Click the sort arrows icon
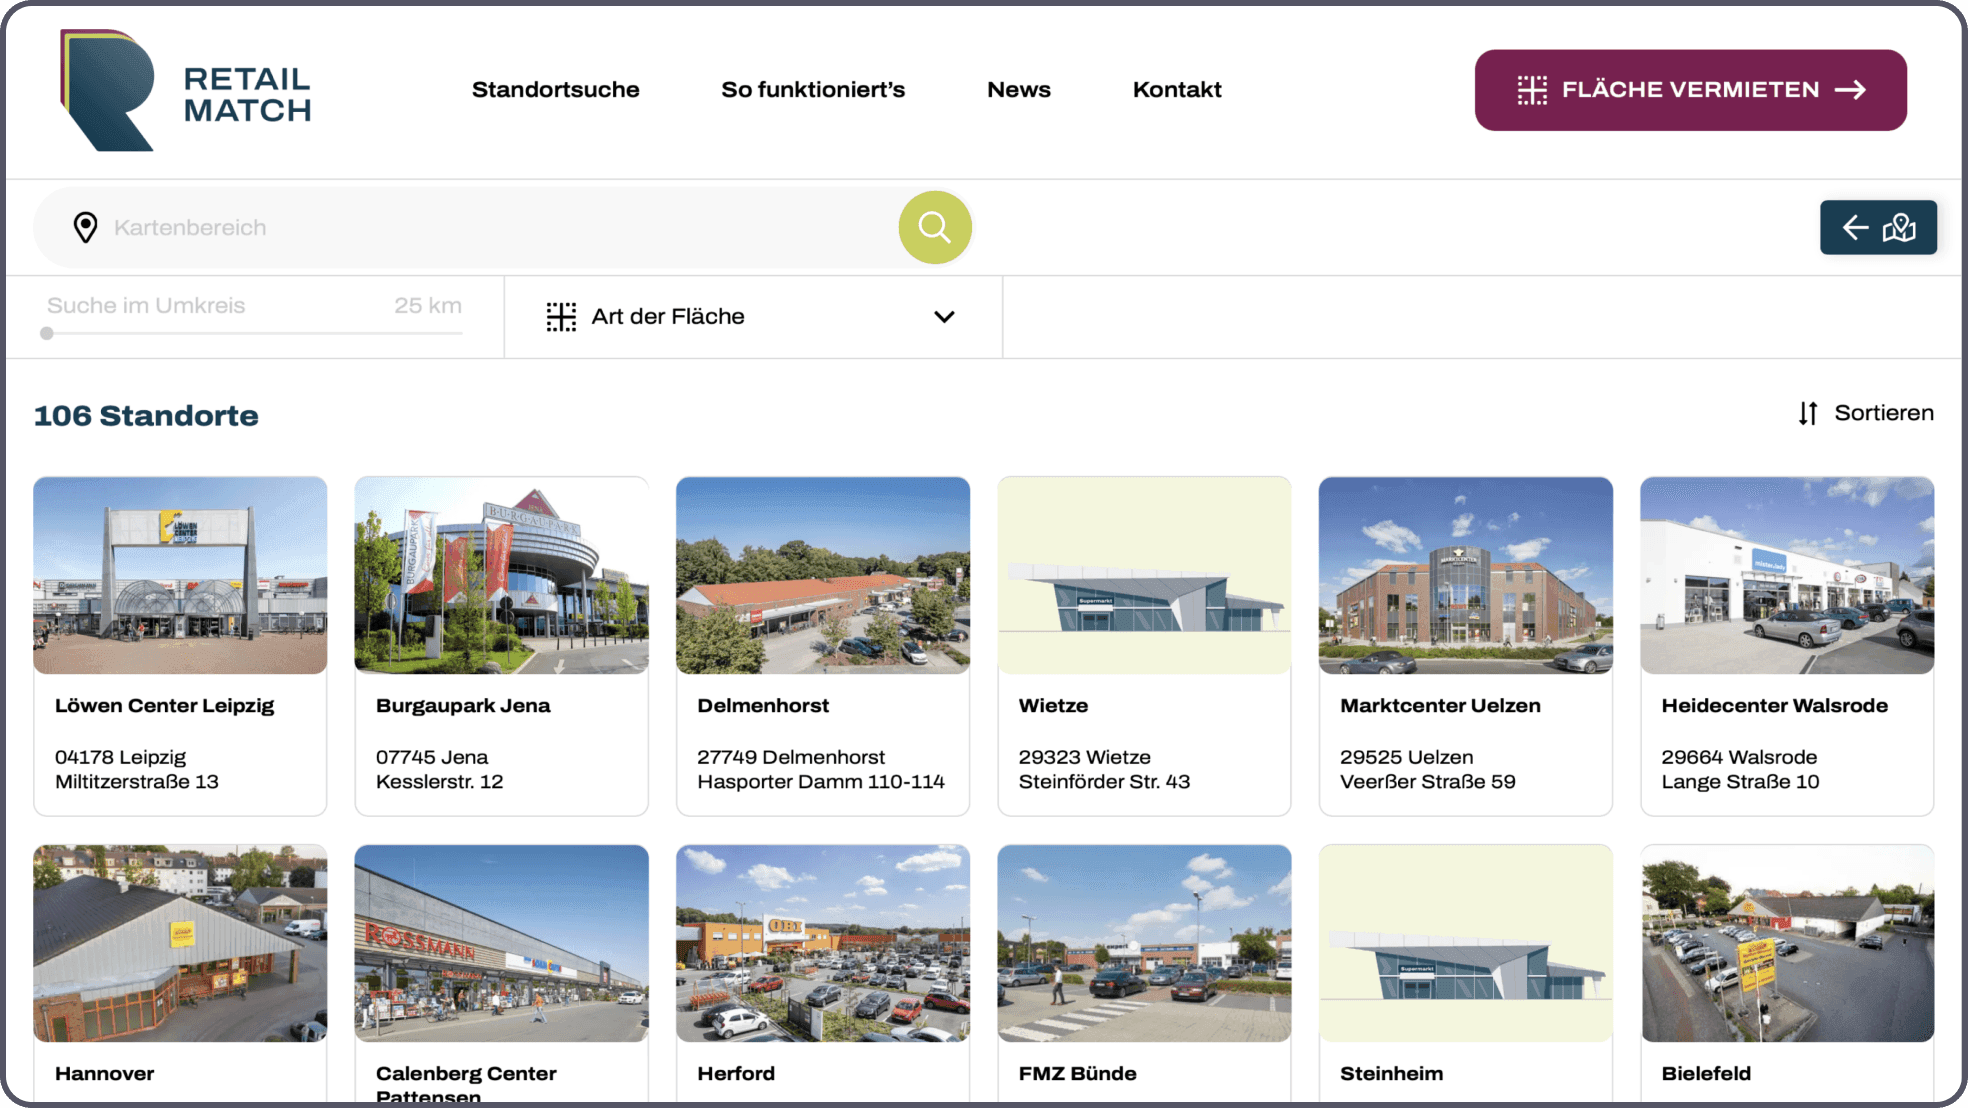 click(1807, 413)
